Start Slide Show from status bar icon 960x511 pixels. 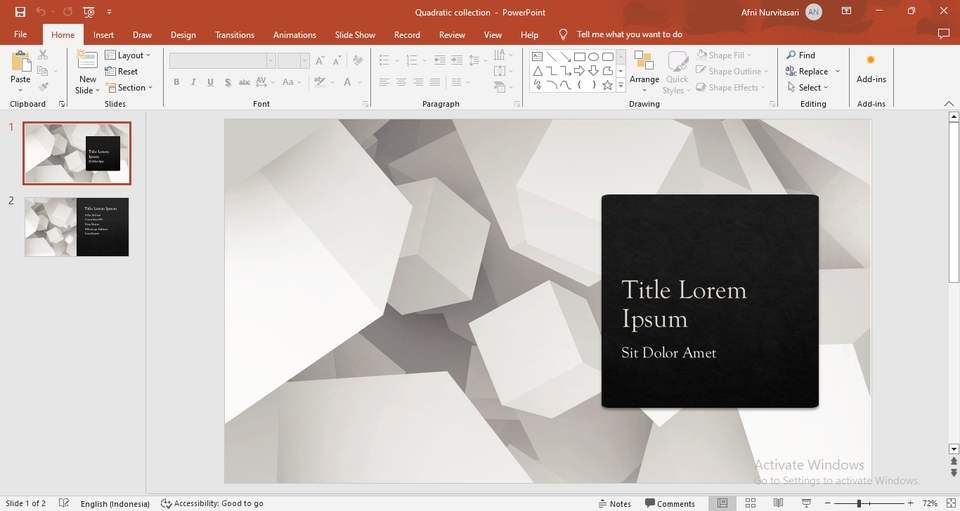click(806, 503)
